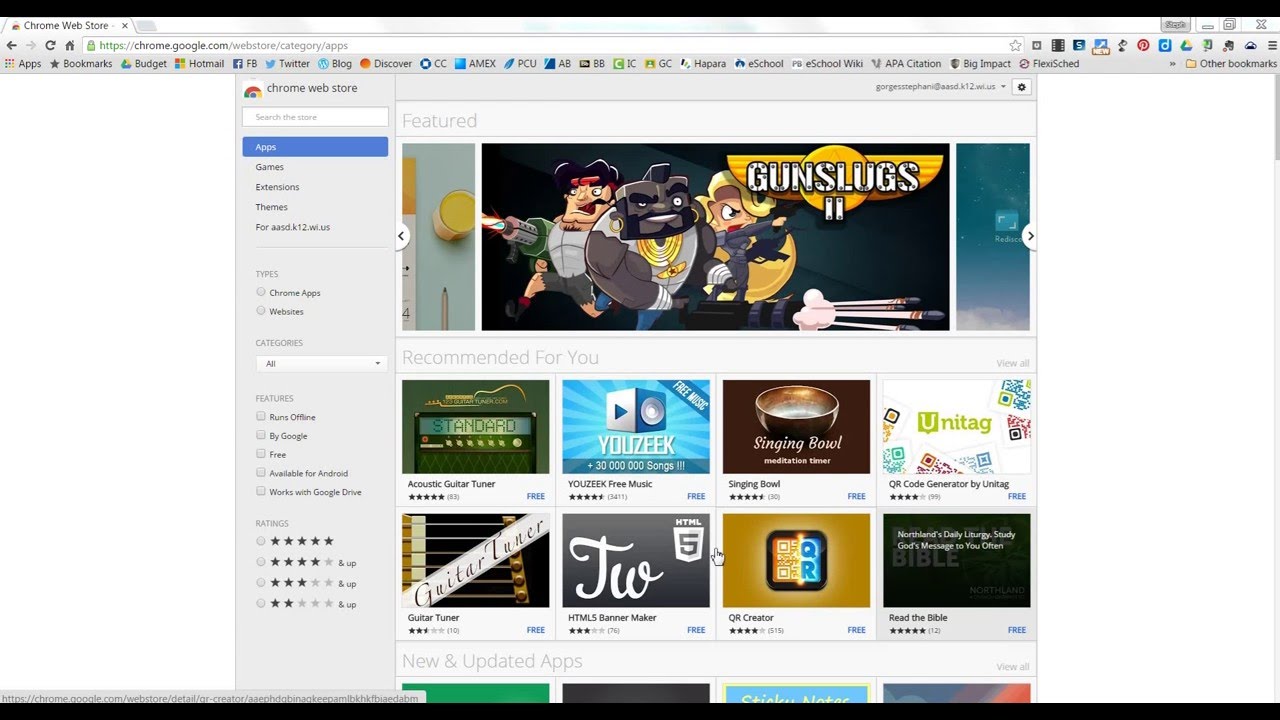View all Recommended For You apps
Viewport: 1280px width, 720px height.
[1012, 363]
